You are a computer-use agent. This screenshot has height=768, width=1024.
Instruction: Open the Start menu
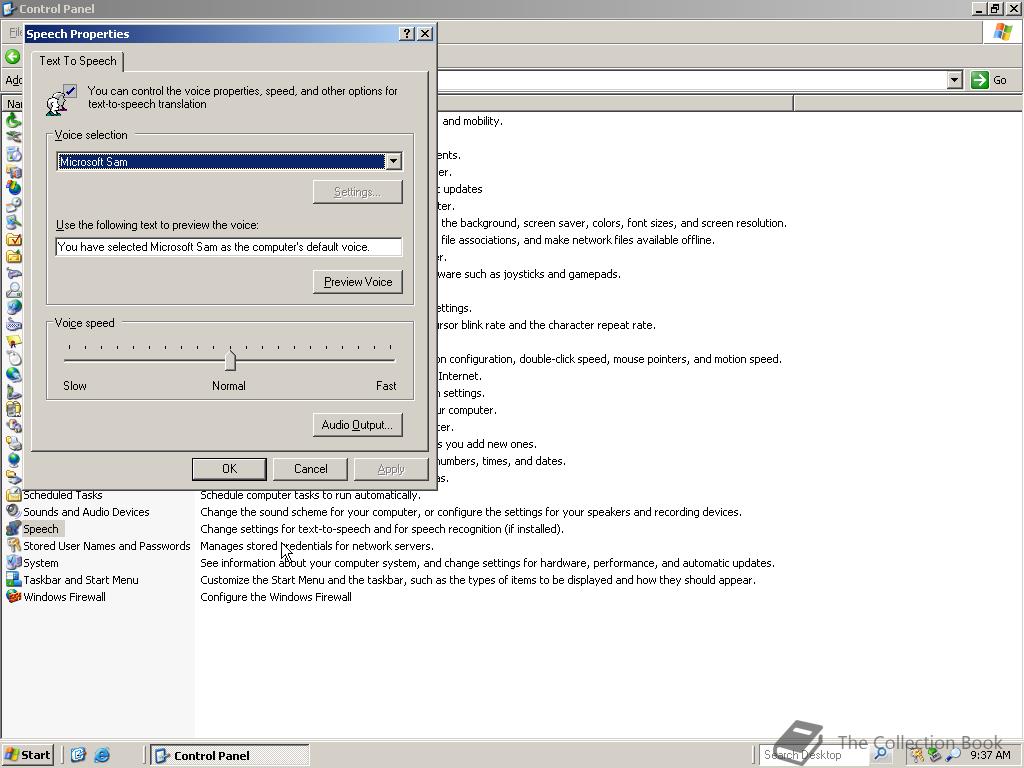[27, 755]
